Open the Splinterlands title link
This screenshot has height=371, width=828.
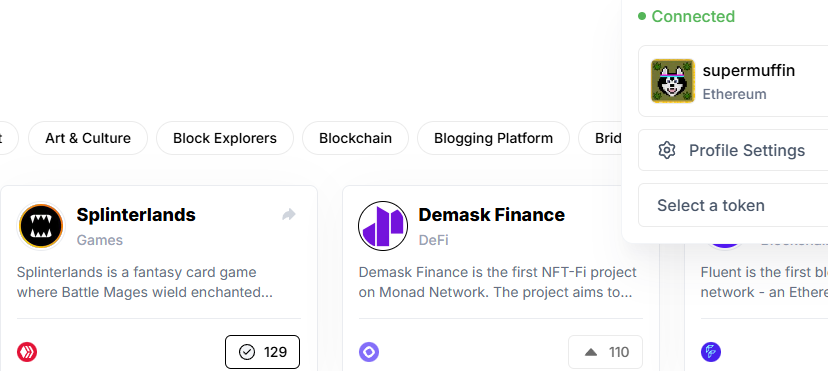point(136,215)
